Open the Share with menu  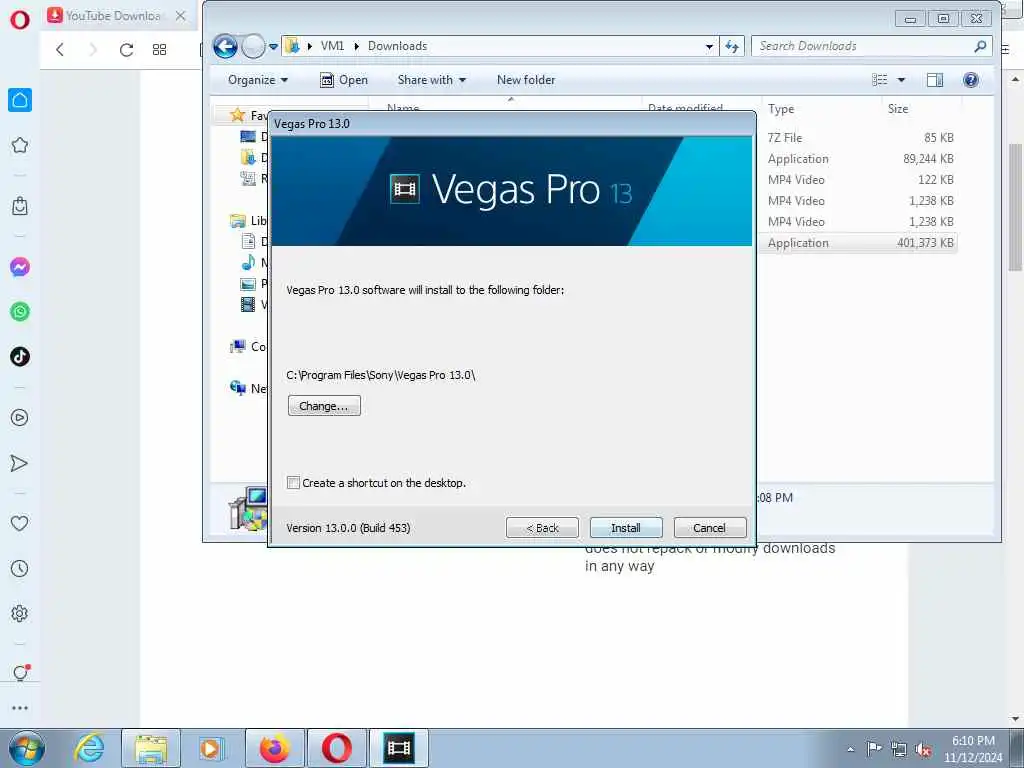coord(432,80)
